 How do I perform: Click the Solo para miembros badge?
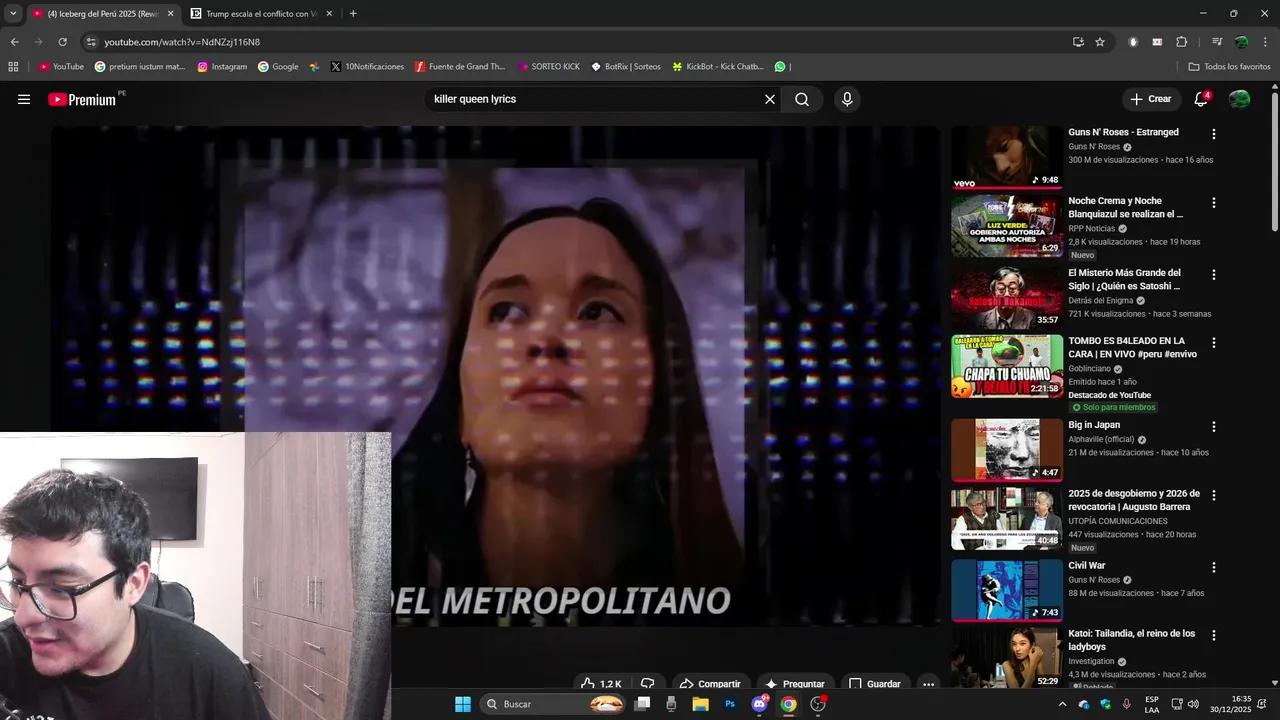pos(1113,408)
